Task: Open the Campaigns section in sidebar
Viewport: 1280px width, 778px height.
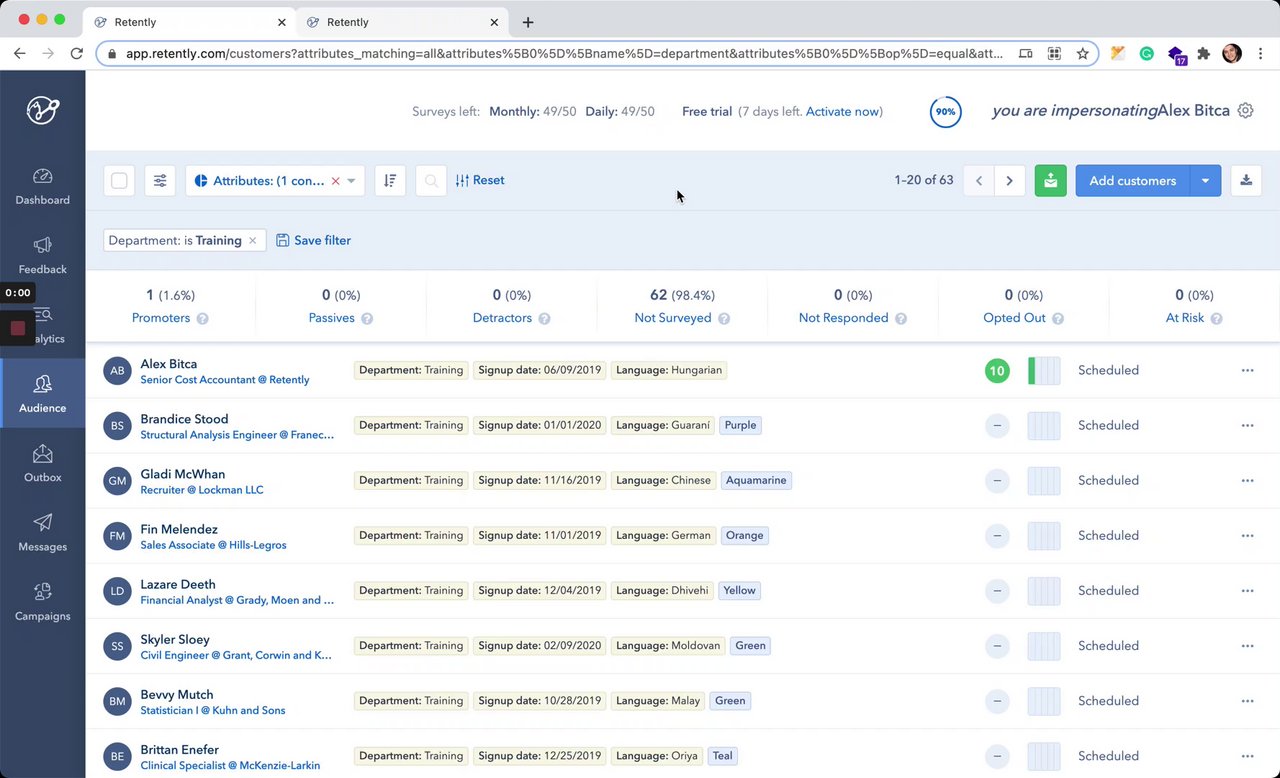Action: point(42,603)
